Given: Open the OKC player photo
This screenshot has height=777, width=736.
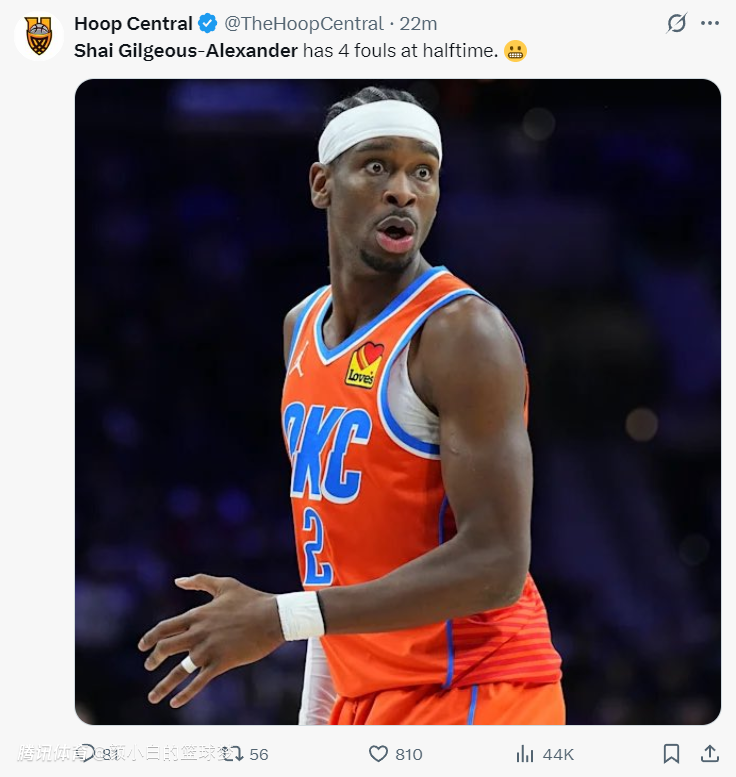Looking at the screenshot, I should pos(398,401).
